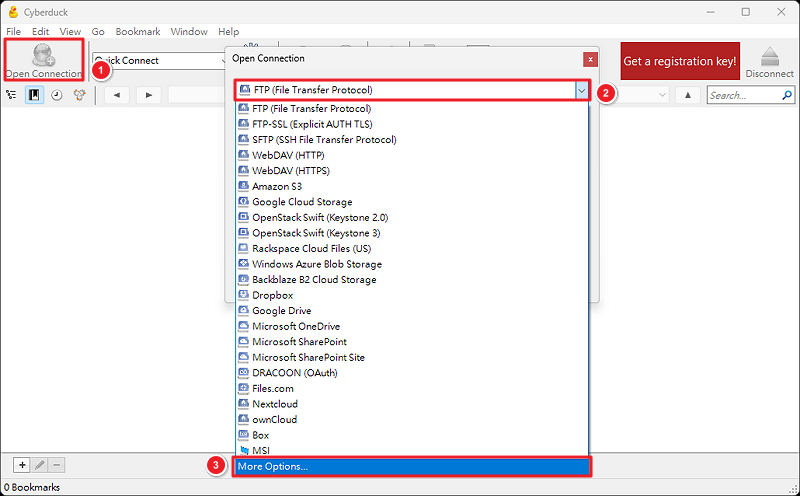Expand the path dropdown chevron
Screen dimensions: 800x496
click(x=662, y=95)
